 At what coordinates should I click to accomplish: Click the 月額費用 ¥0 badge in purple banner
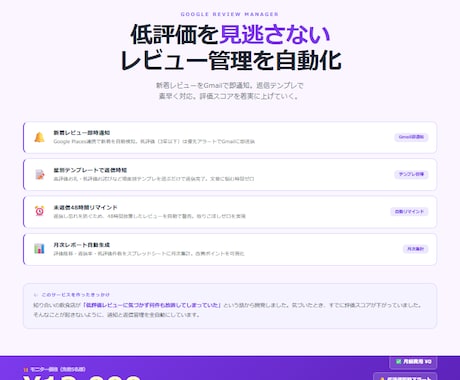tap(413, 362)
